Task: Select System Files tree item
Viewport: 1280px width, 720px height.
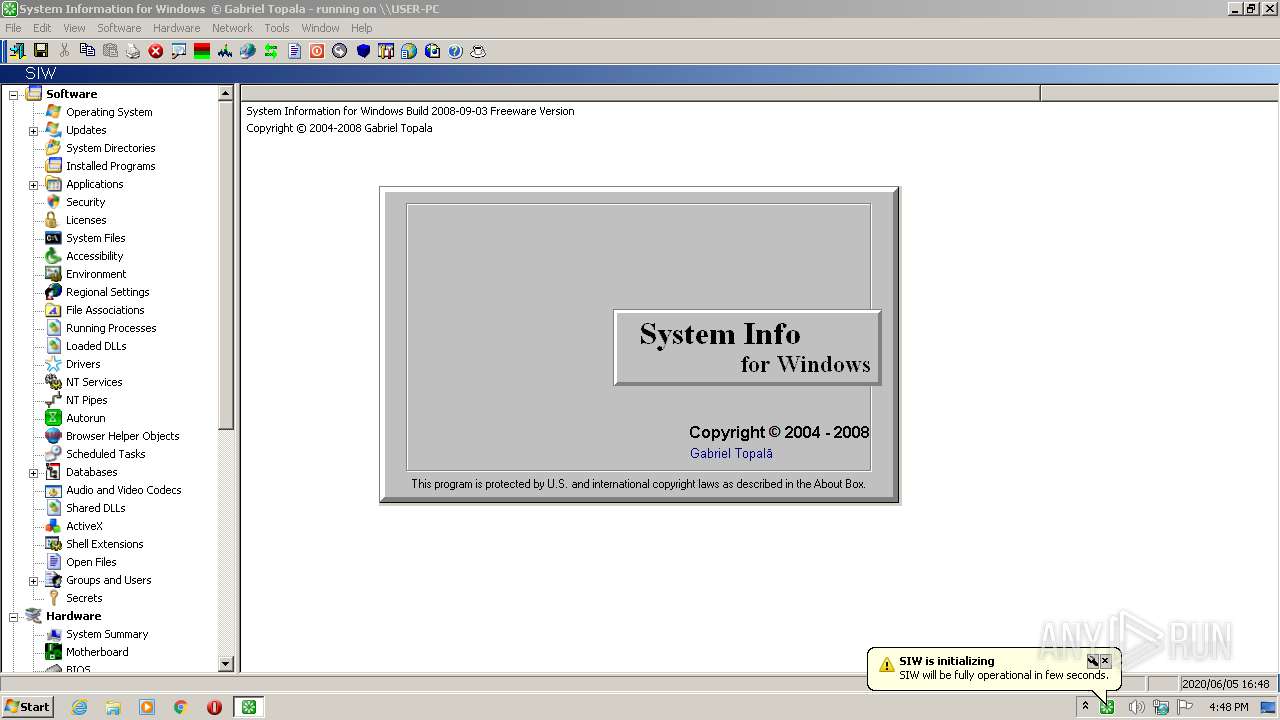Action: point(95,238)
